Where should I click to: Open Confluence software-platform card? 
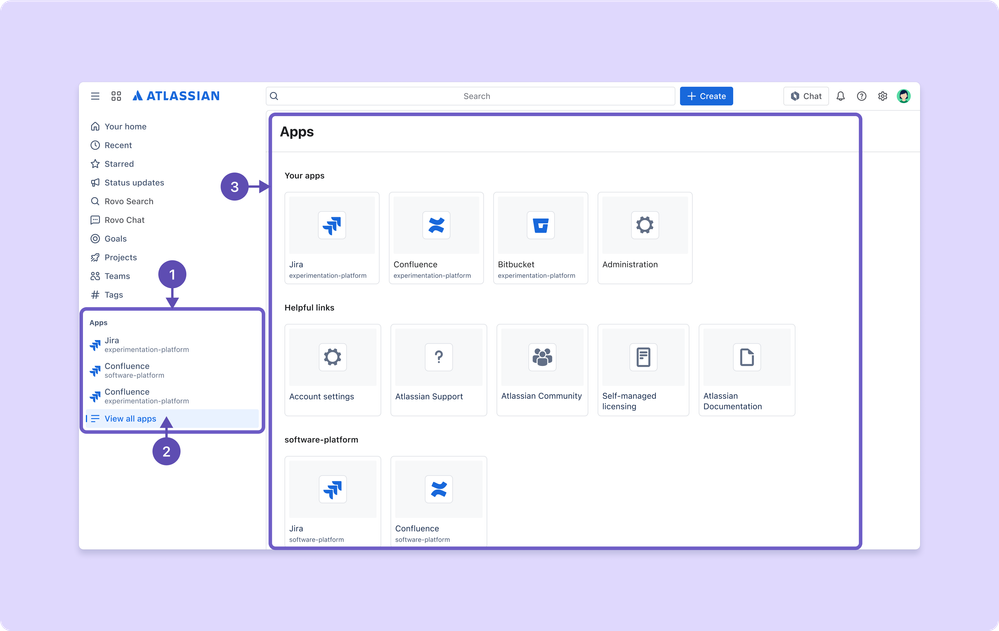pos(438,501)
